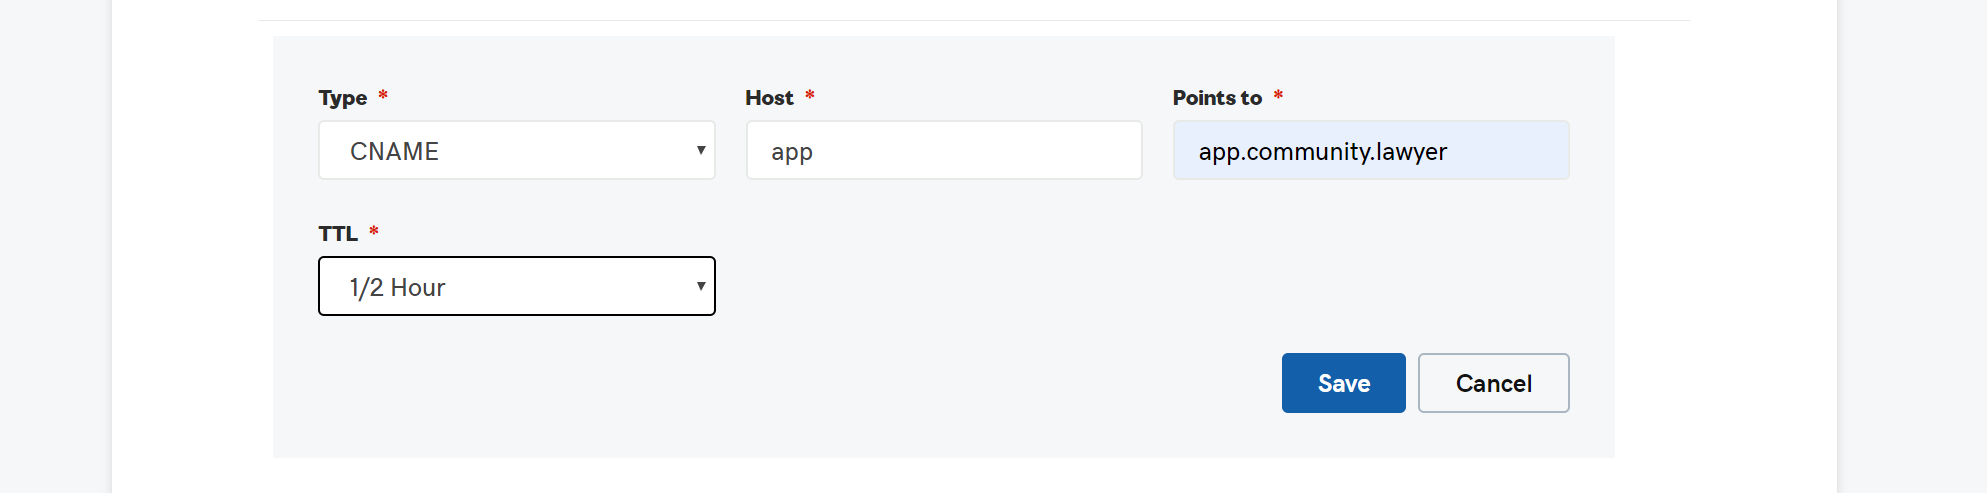The image size is (1987, 493).
Task: Click the red asterisk beside Host
Action: pos(810,96)
